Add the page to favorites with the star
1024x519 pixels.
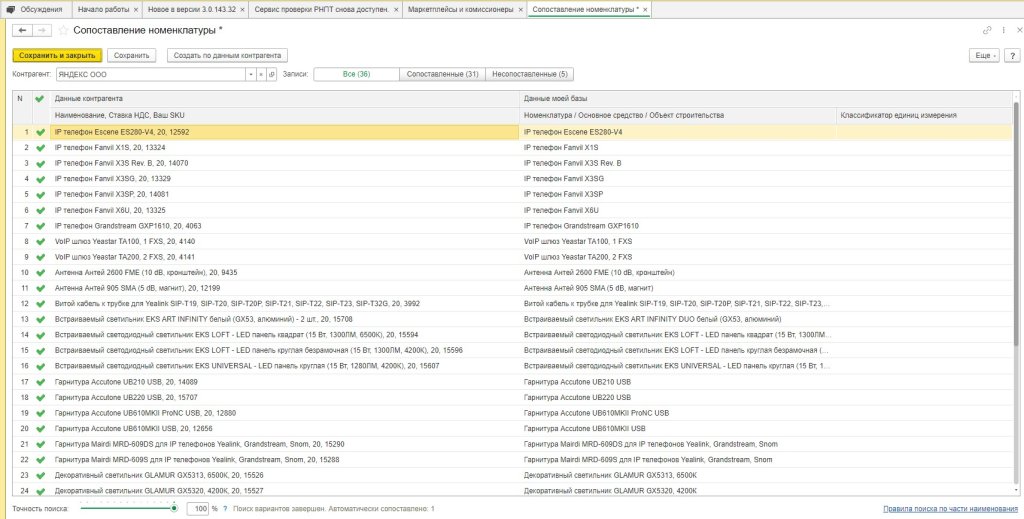[x=63, y=31]
